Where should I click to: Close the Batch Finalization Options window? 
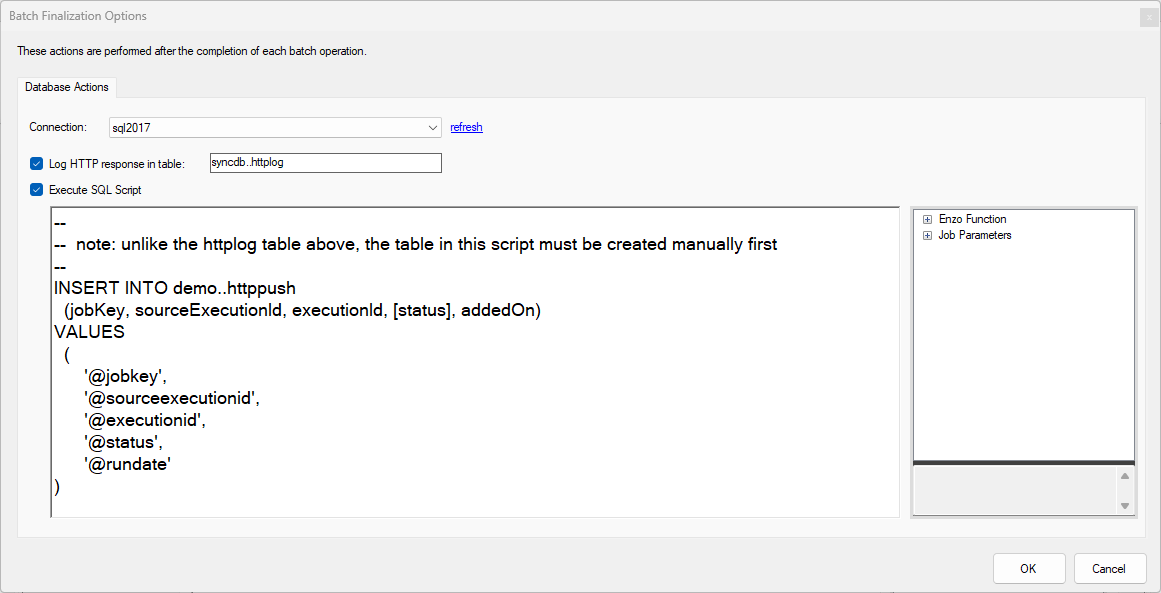coord(1149,18)
